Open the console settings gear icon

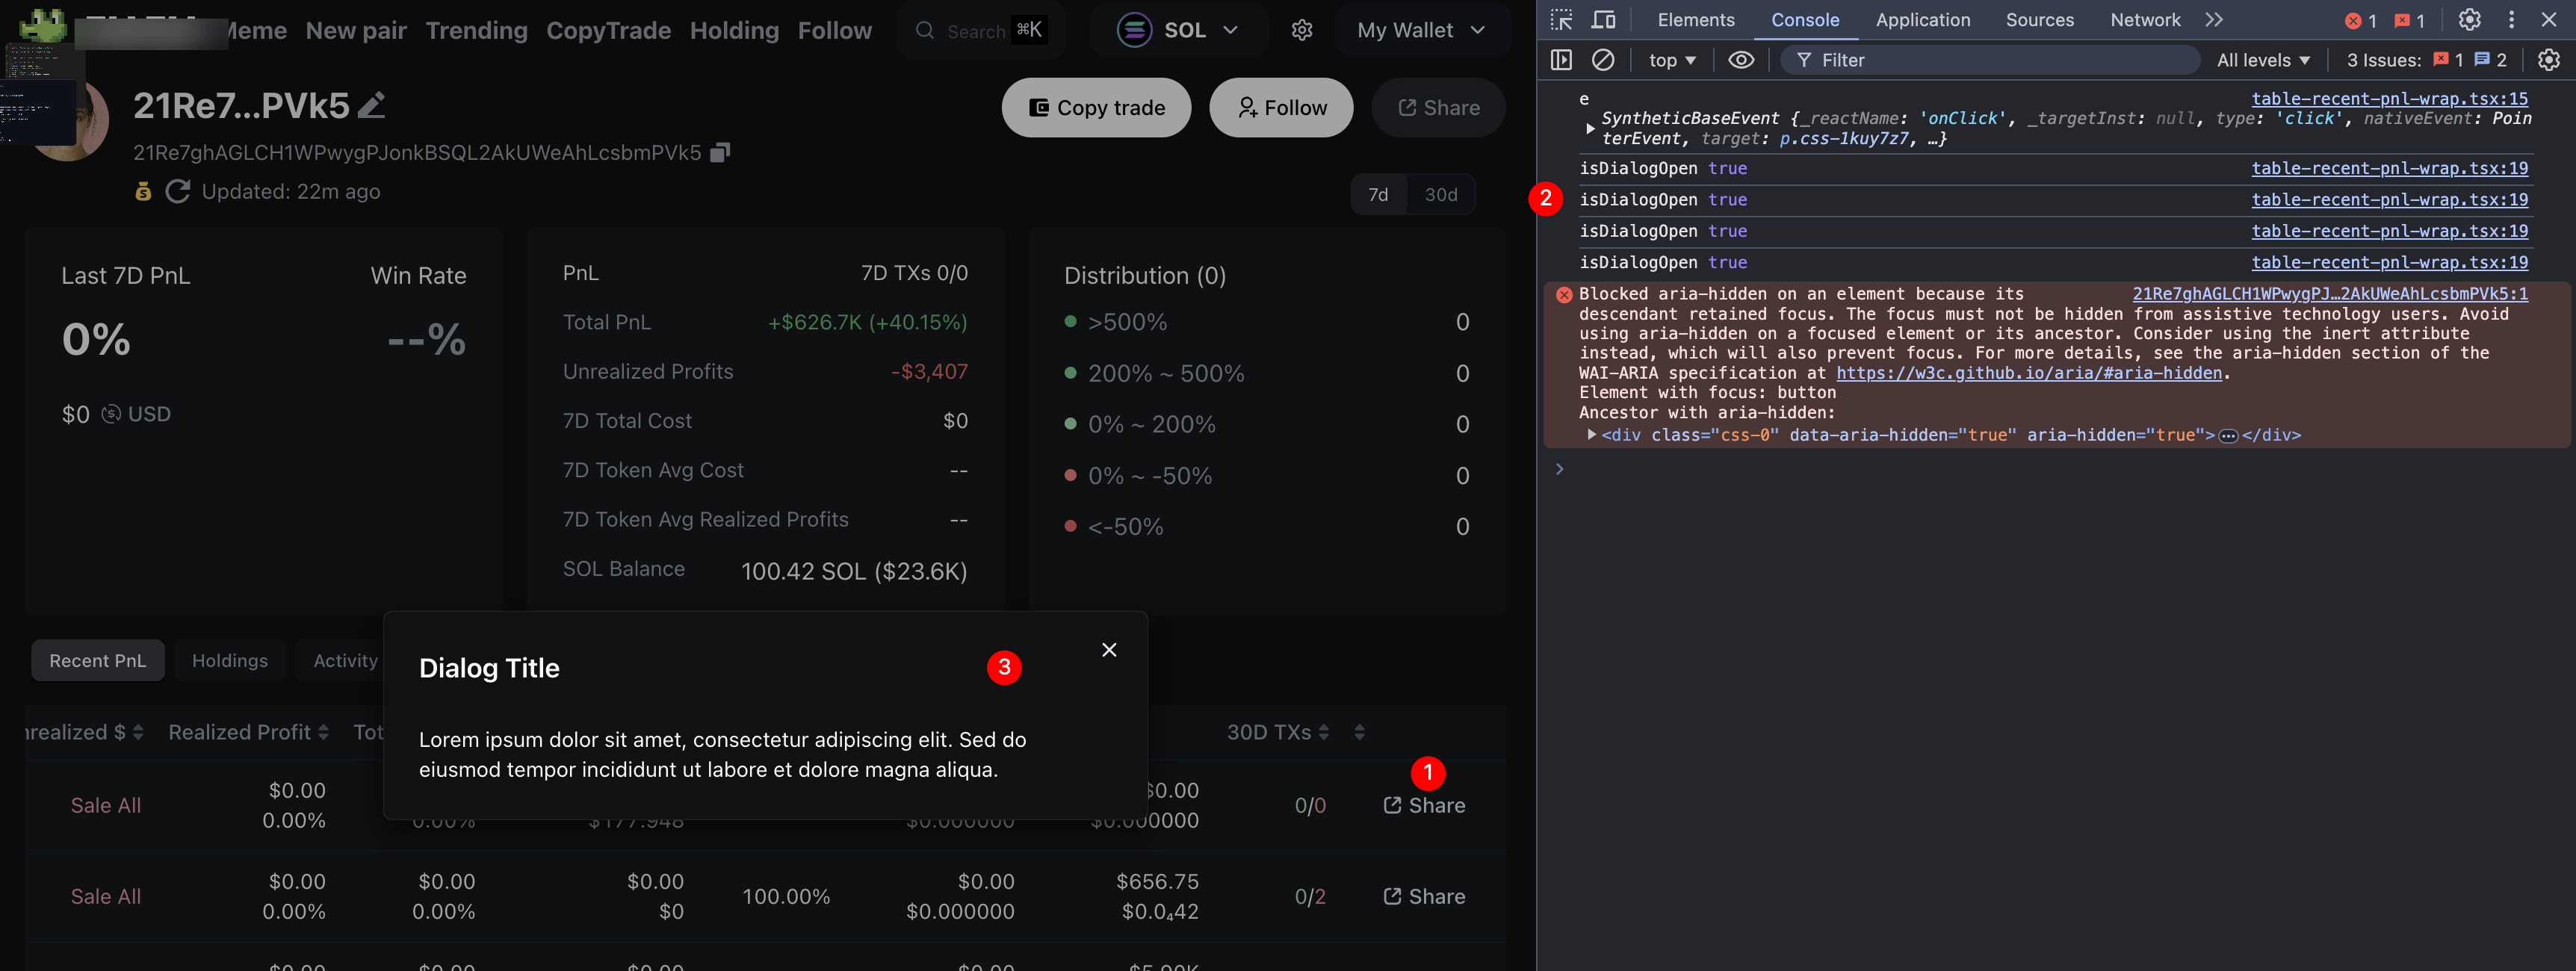[2549, 60]
